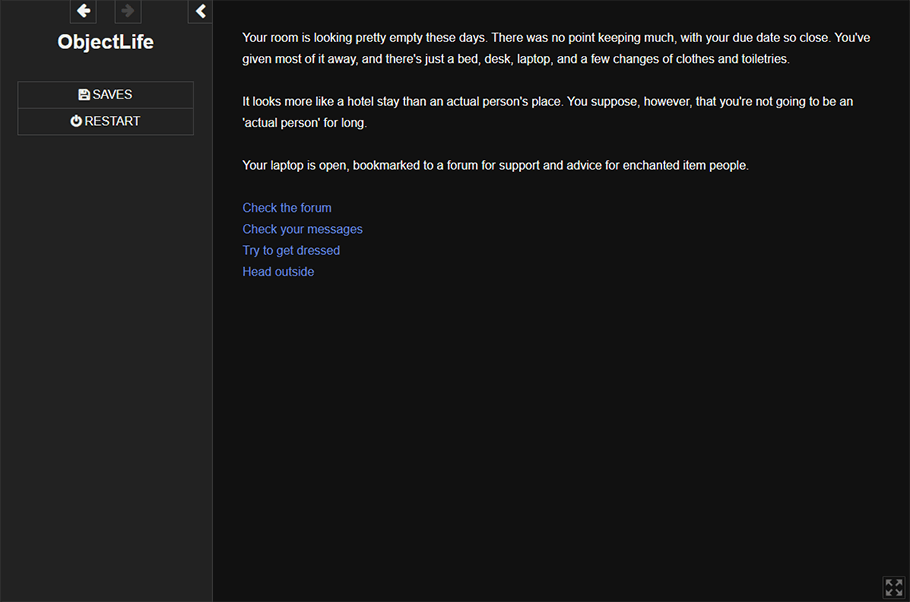The width and height of the screenshot is (910, 602).
Task: Select the 'Head outside' option
Action: click(278, 272)
